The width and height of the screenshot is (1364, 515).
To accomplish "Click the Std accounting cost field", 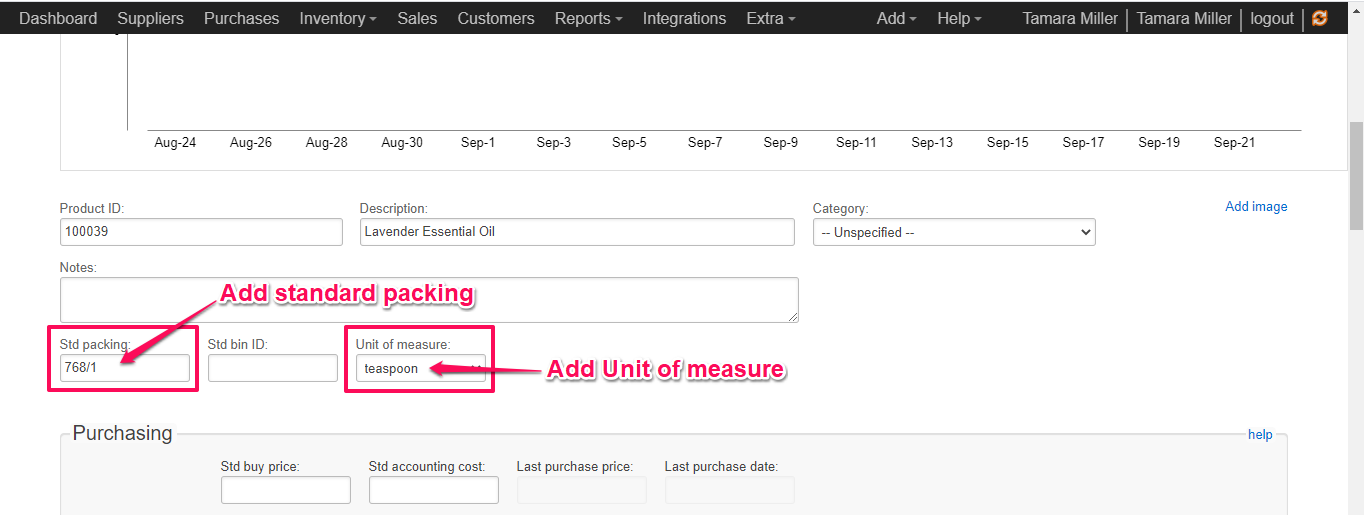I will pos(434,490).
